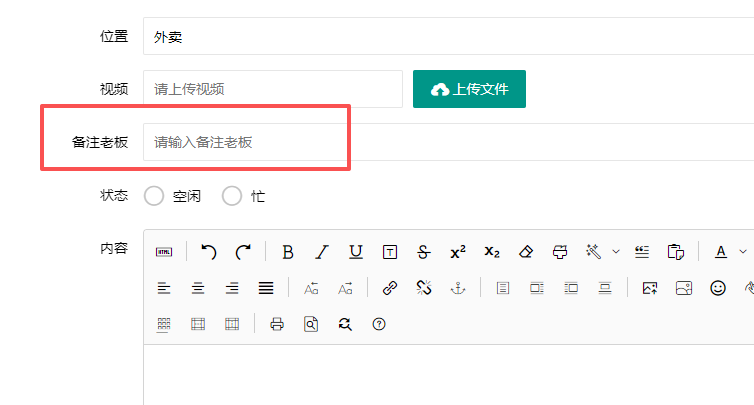Expand the format brush dropdown arrow

coord(616,252)
